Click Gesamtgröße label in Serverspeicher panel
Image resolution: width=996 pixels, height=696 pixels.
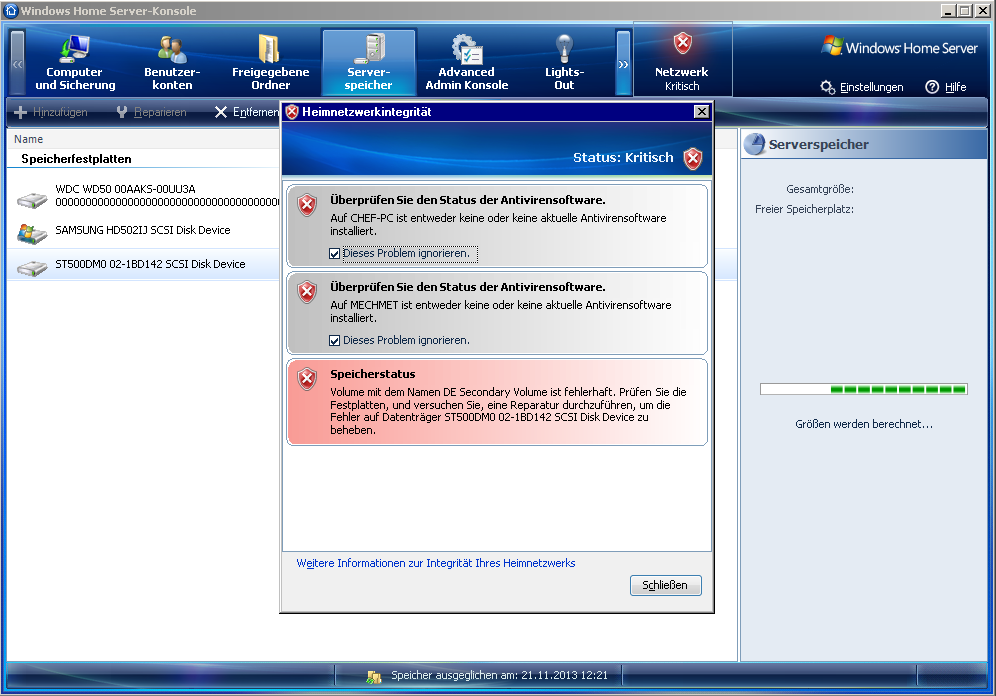click(x=819, y=189)
